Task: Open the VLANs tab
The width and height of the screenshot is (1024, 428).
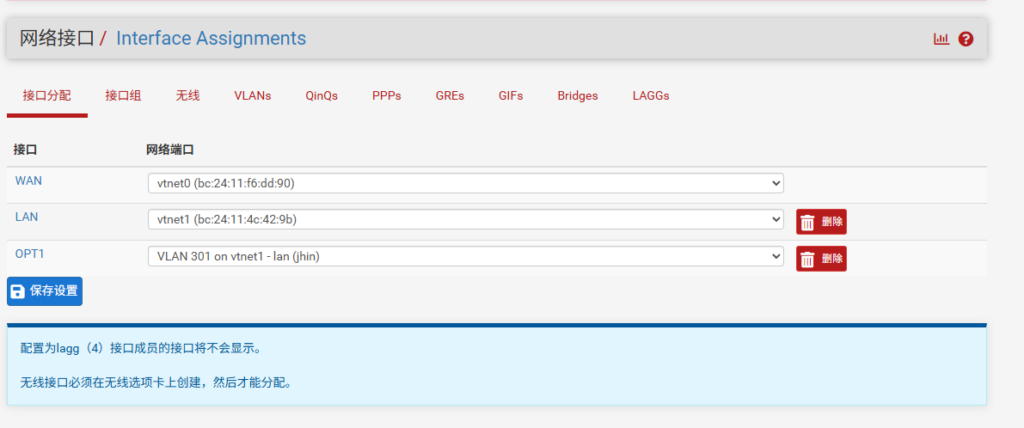Action: point(252,96)
